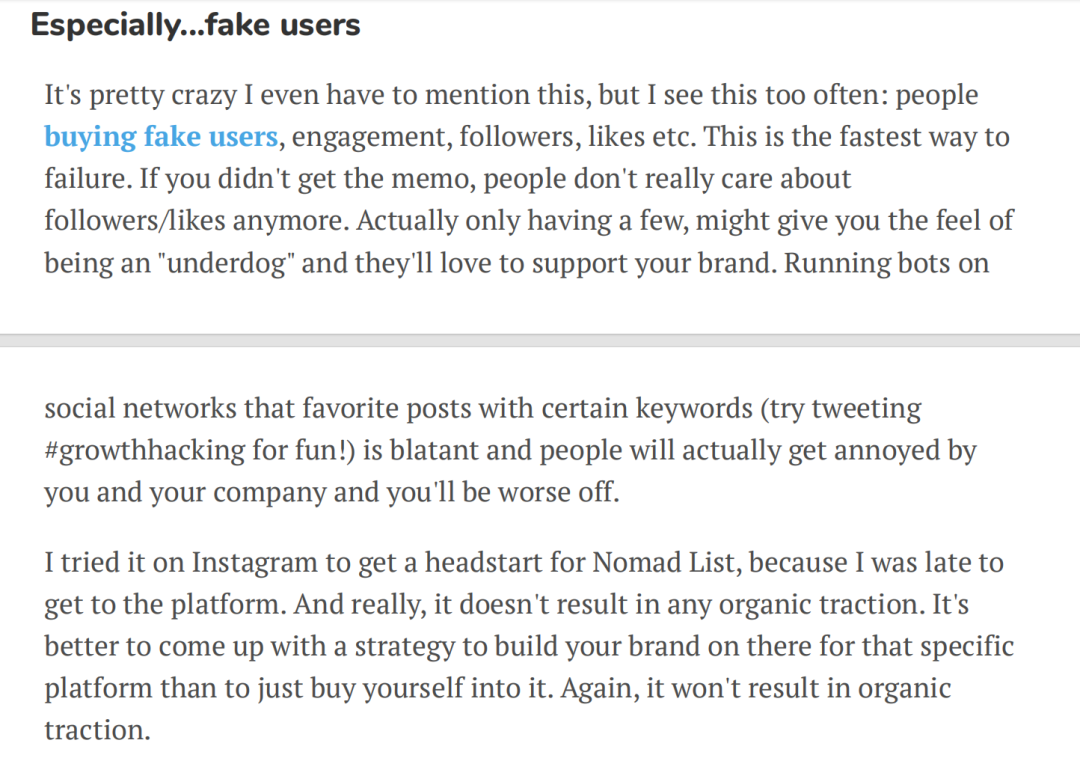Click the quoted word "underdog"

[x=227, y=263]
